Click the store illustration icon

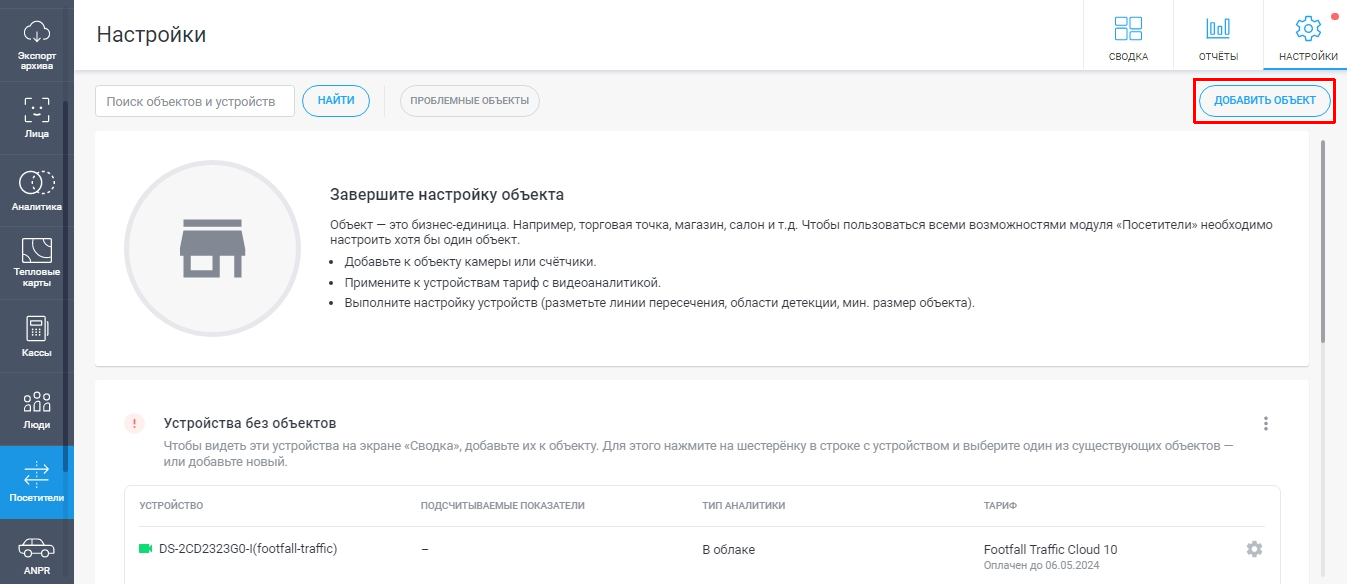(212, 247)
